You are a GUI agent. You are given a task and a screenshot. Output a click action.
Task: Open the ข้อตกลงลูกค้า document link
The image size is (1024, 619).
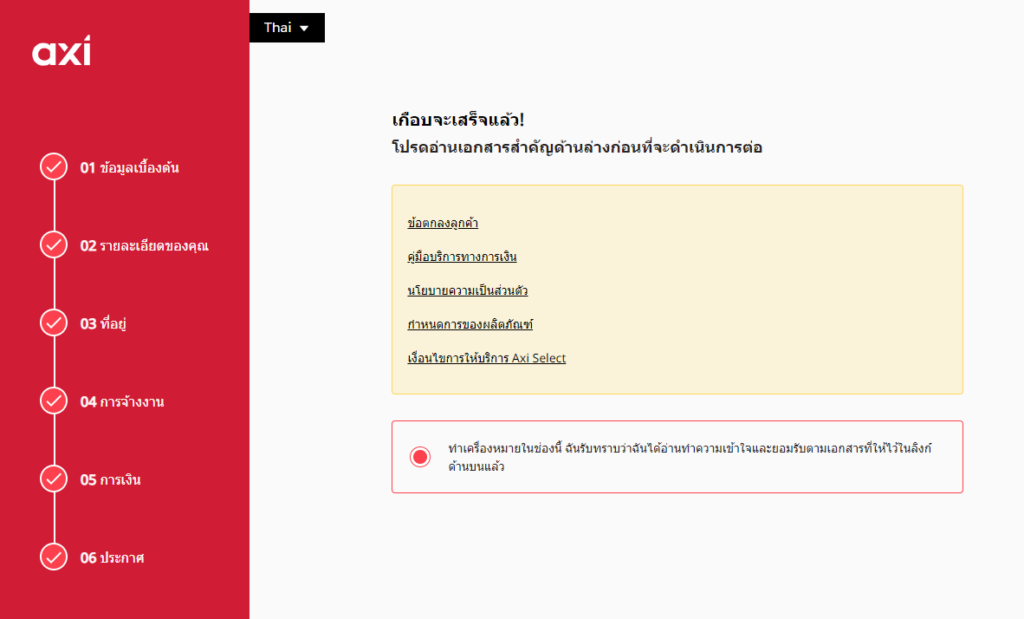point(443,223)
